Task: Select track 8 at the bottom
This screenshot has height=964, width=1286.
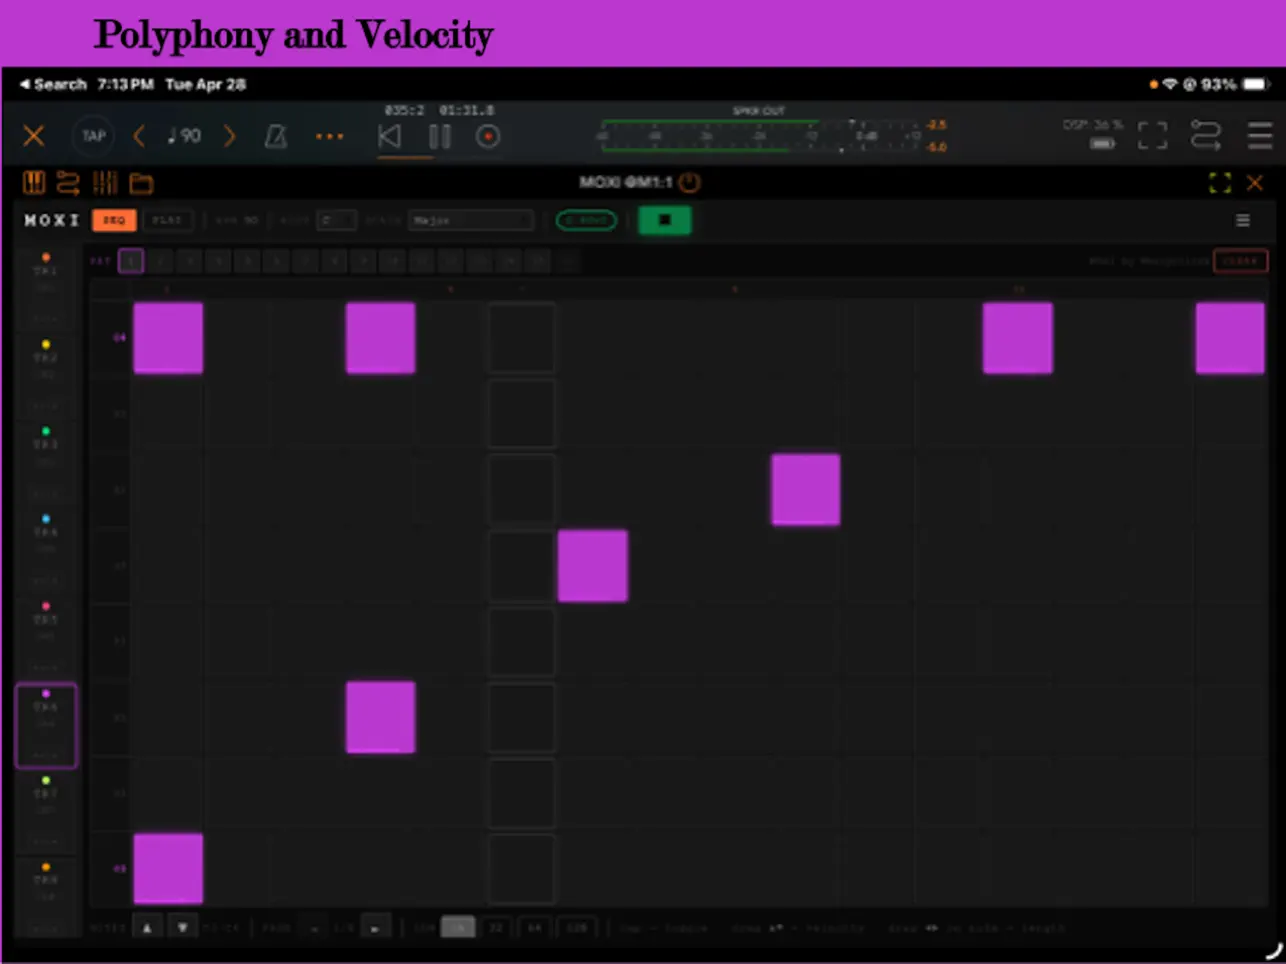Action: pyautogui.click(x=46, y=899)
